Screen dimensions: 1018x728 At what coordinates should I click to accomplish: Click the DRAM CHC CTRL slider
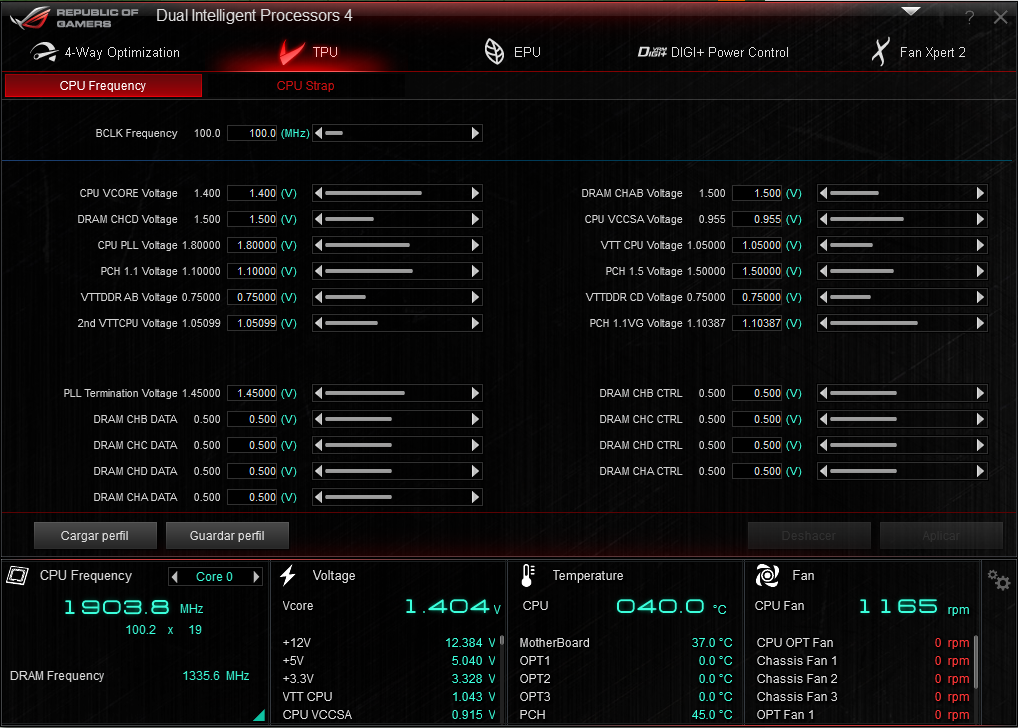click(x=902, y=420)
